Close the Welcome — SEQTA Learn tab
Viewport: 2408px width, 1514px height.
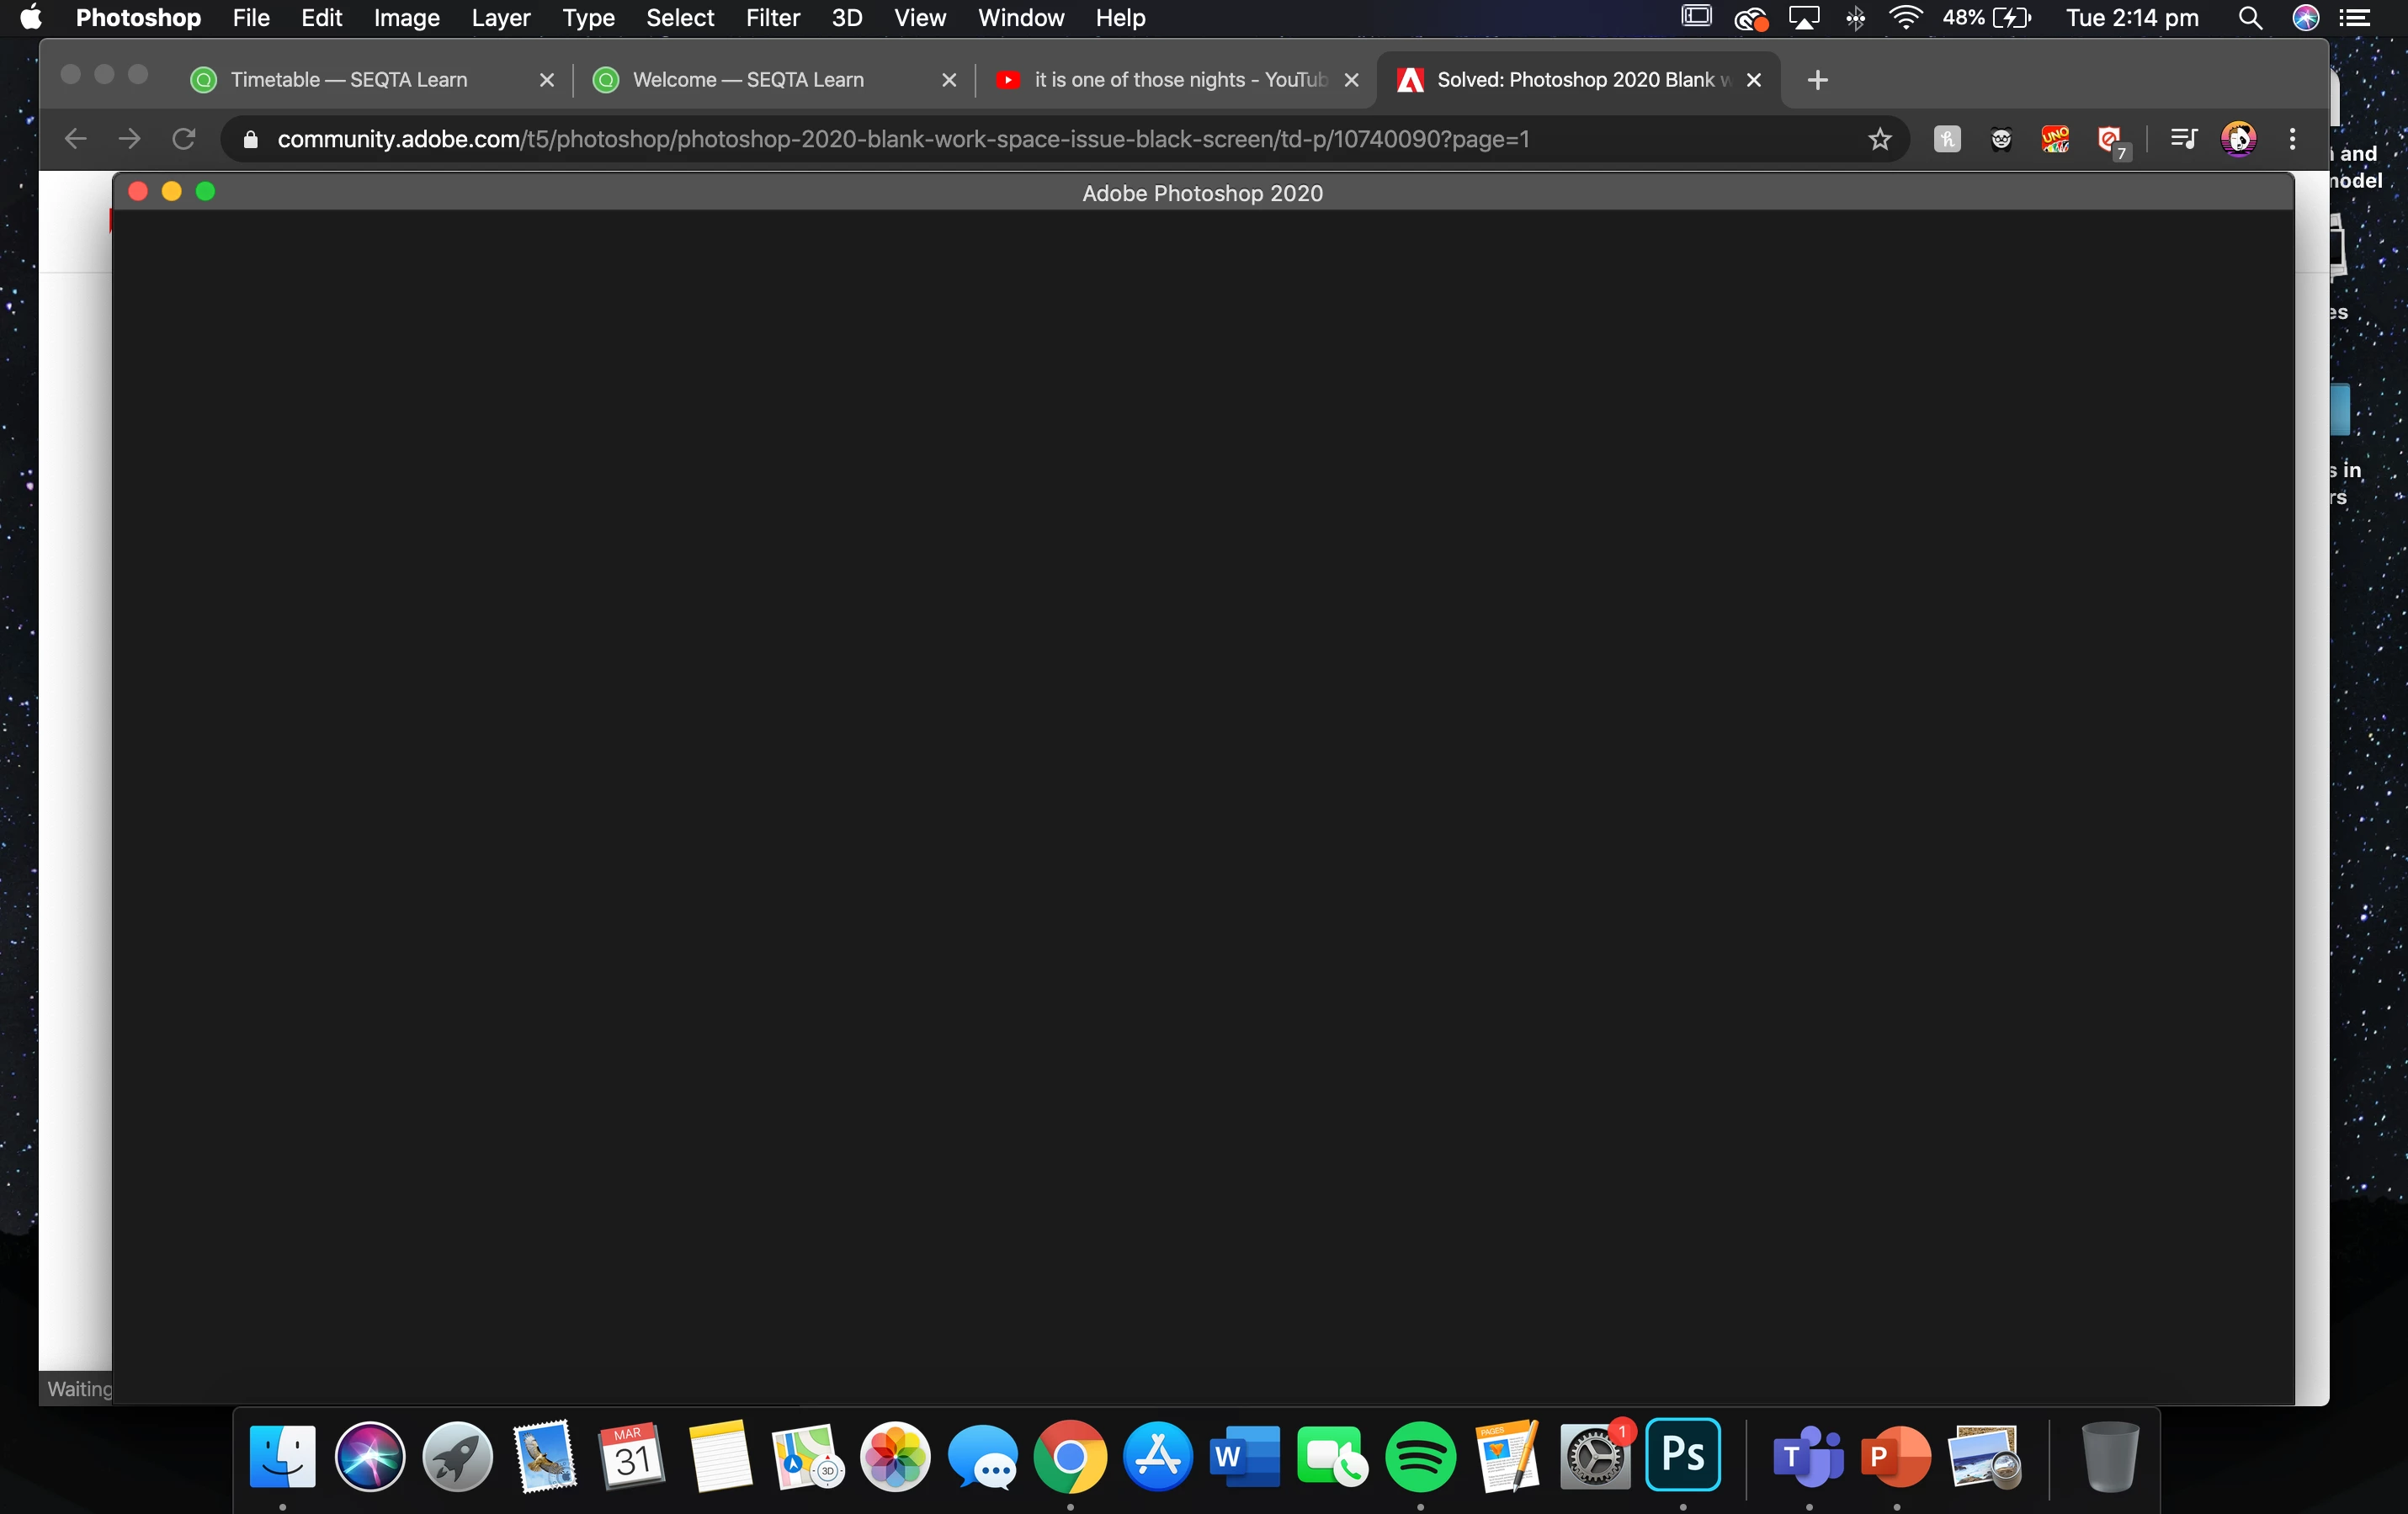pyautogui.click(x=949, y=80)
